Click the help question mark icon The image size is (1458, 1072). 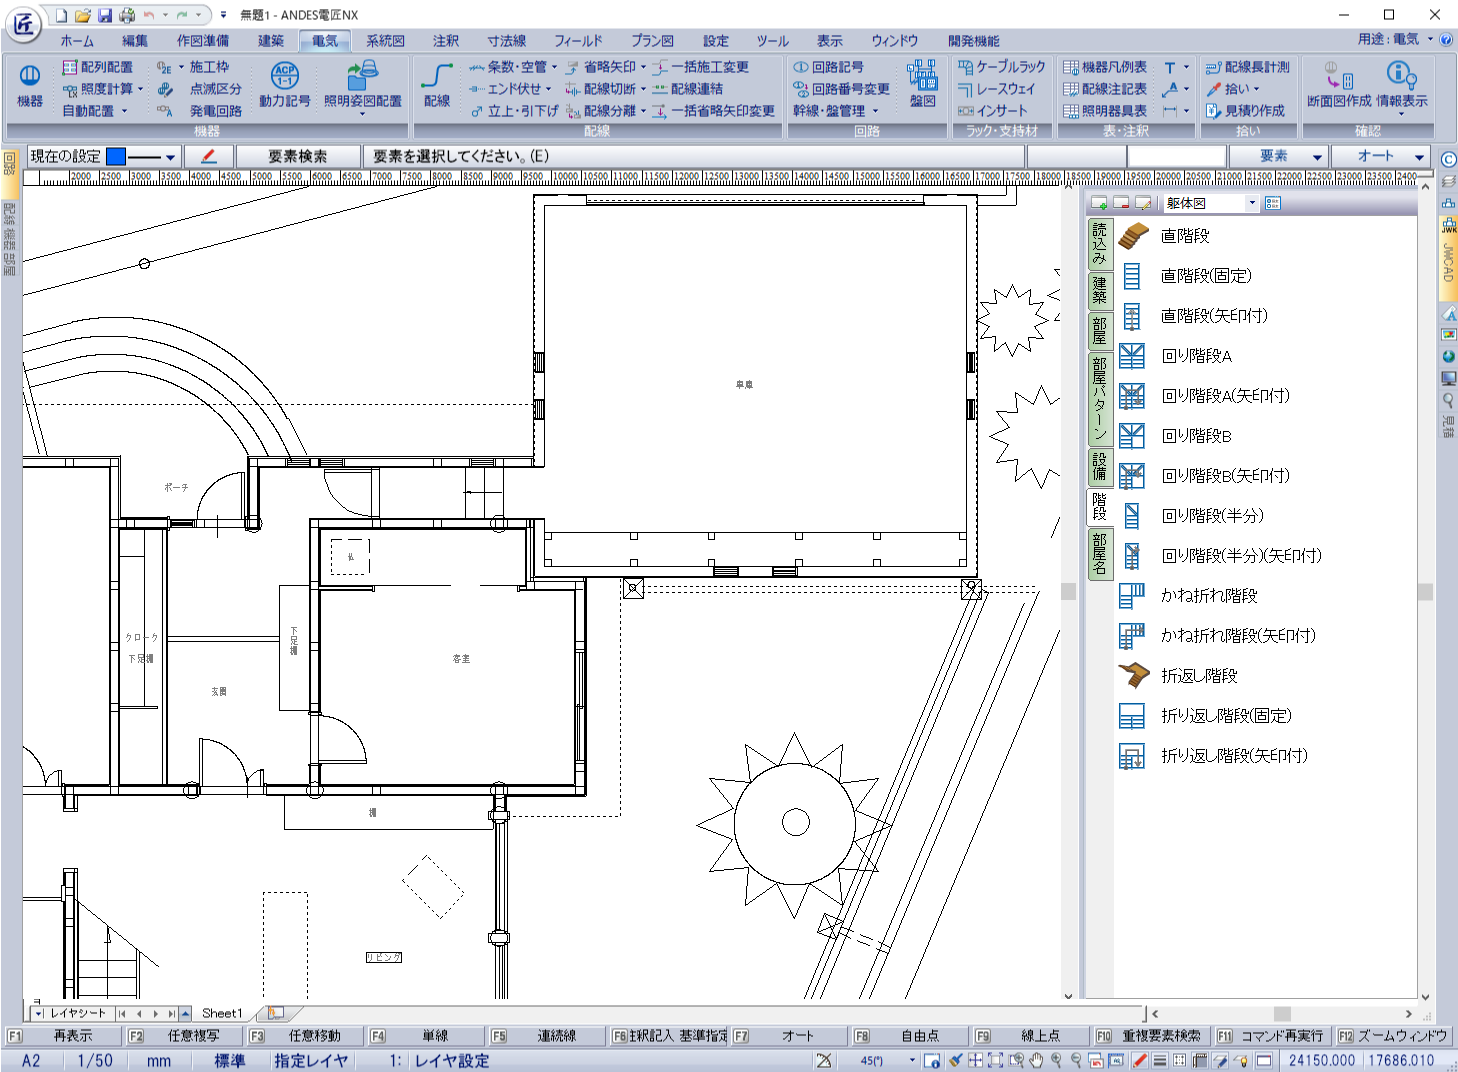pyautogui.click(x=1446, y=40)
